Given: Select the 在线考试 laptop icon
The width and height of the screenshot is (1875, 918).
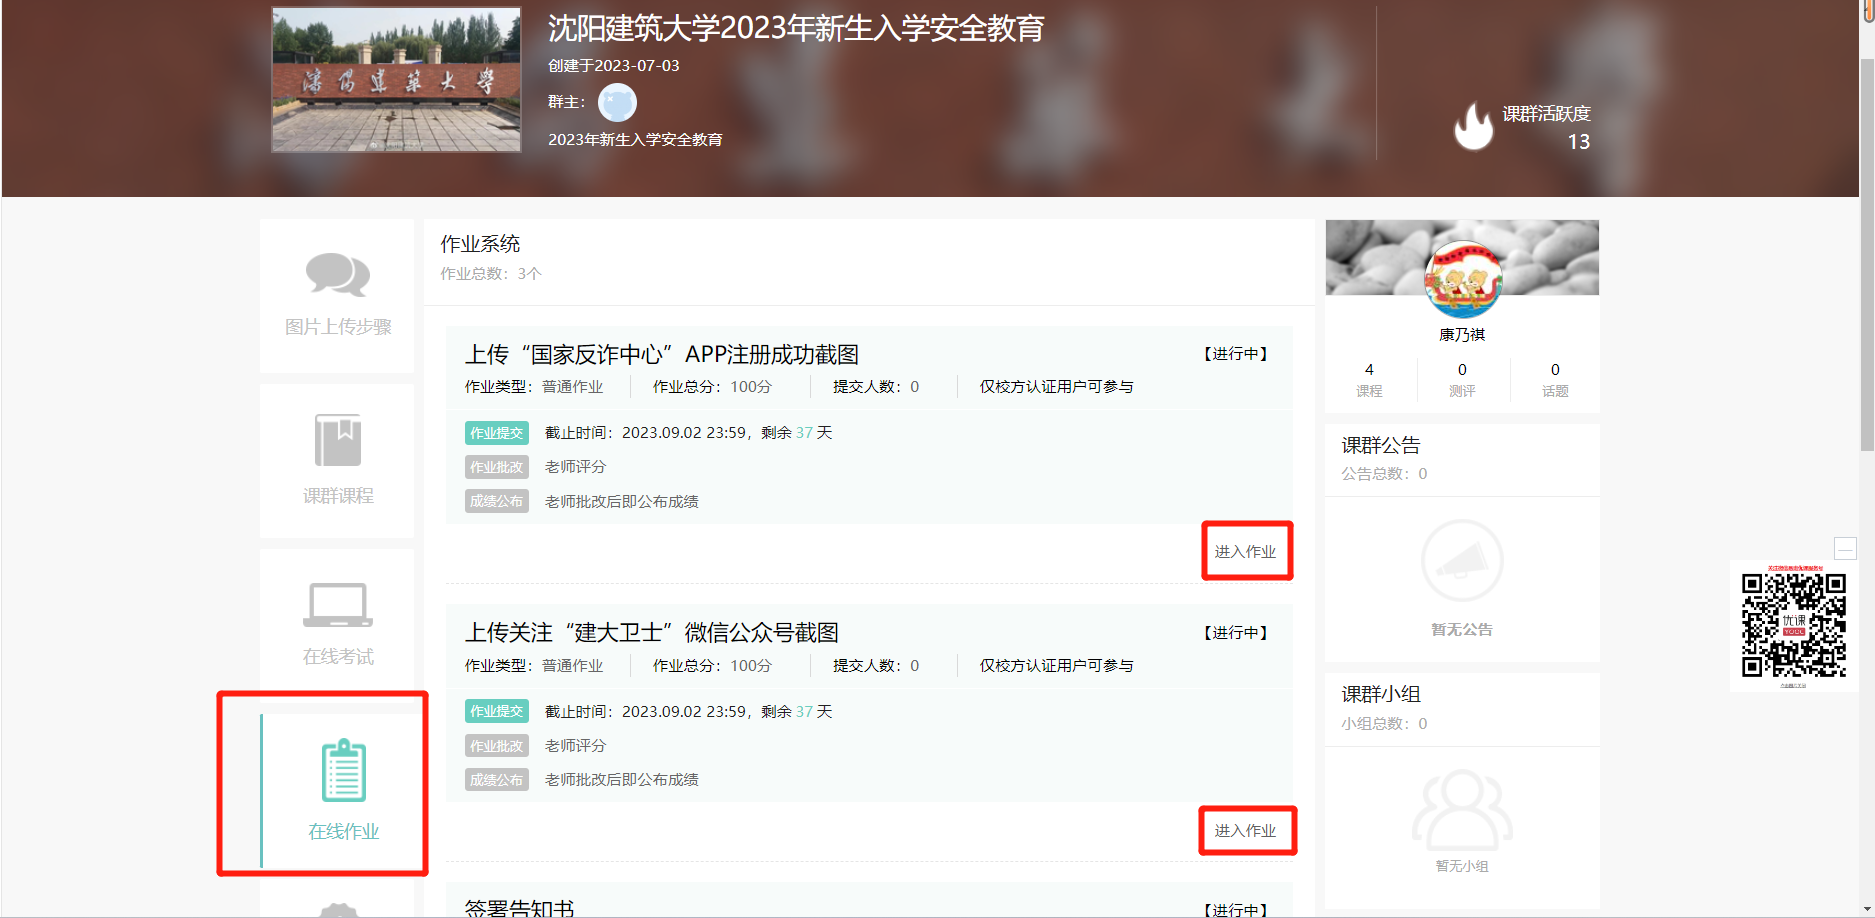Looking at the screenshot, I should [x=338, y=605].
